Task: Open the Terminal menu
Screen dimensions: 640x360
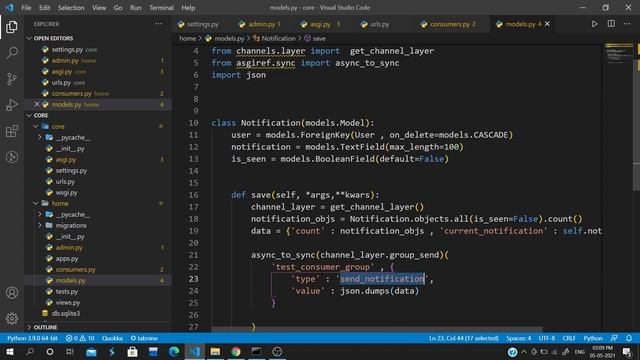Action: pos(161,8)
